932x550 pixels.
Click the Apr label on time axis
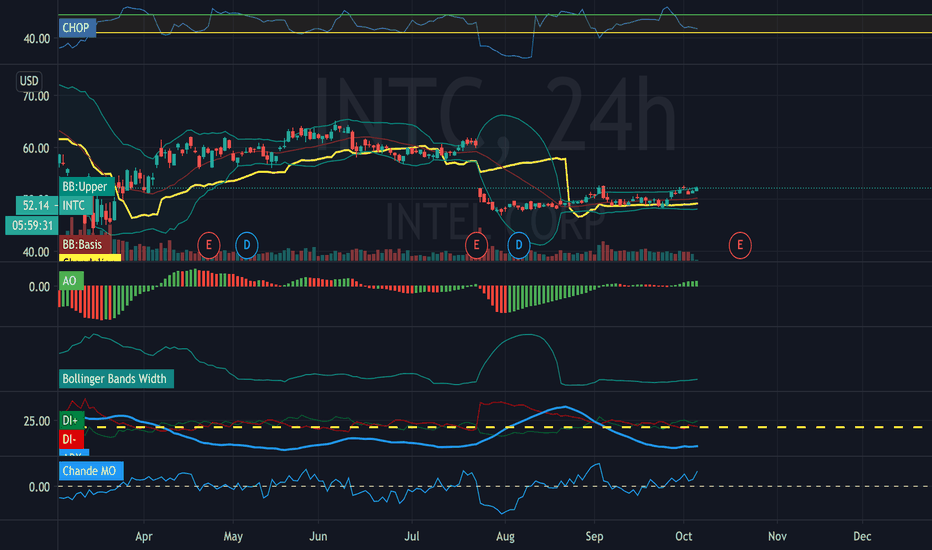tap(144, 536)
